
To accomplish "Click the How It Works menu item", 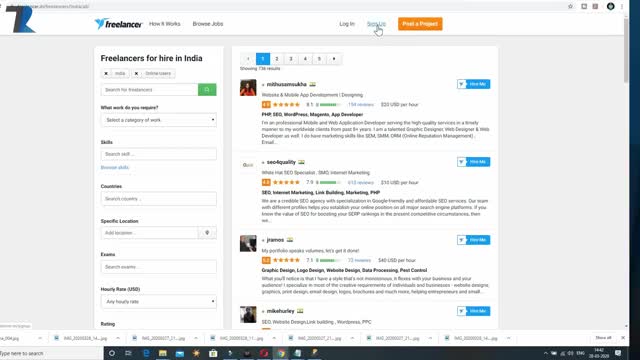I will pyautogui.click(x=164, y=24).
